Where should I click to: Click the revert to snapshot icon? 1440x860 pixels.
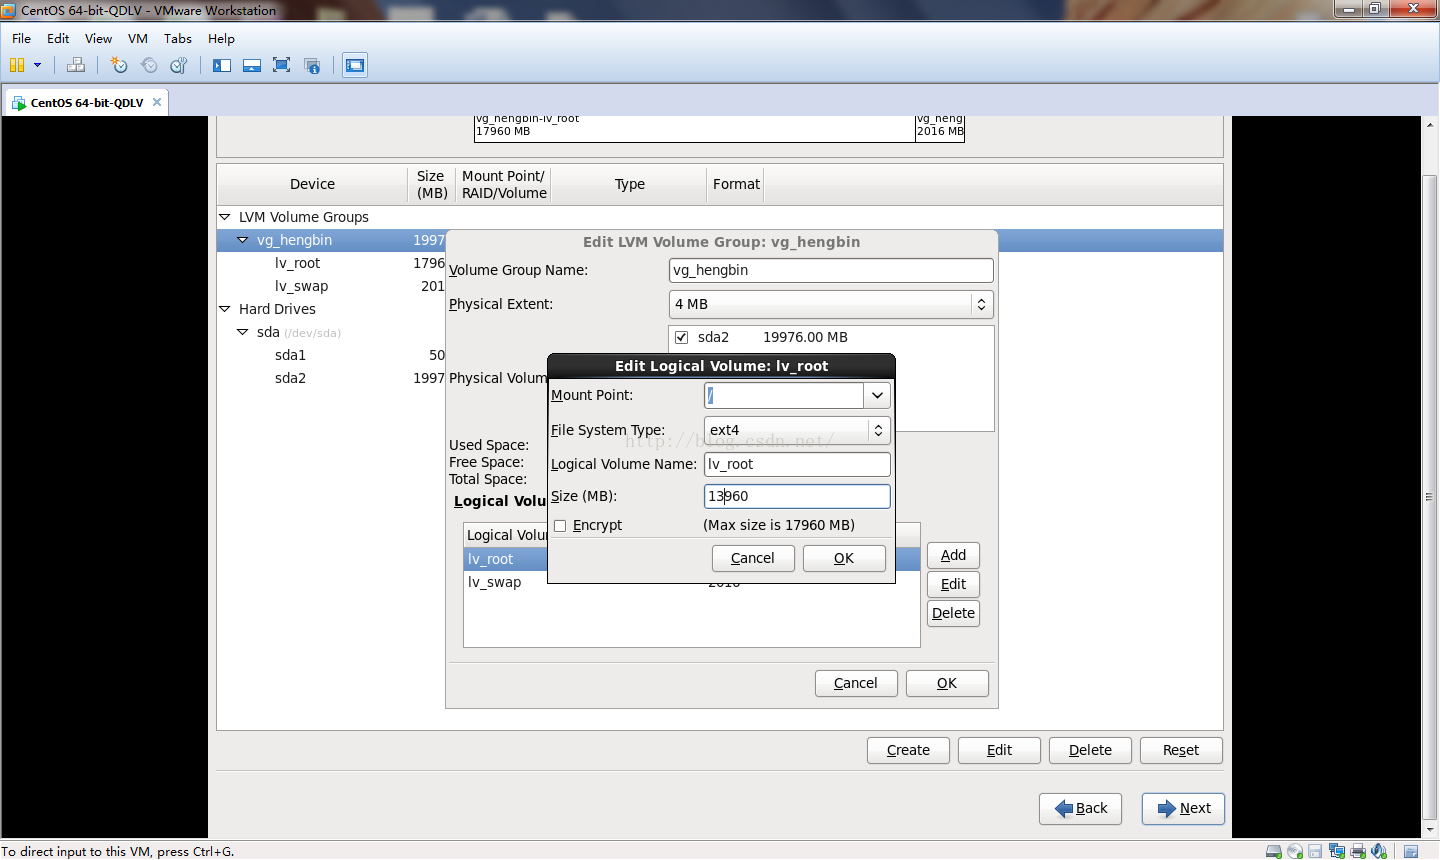149,65
